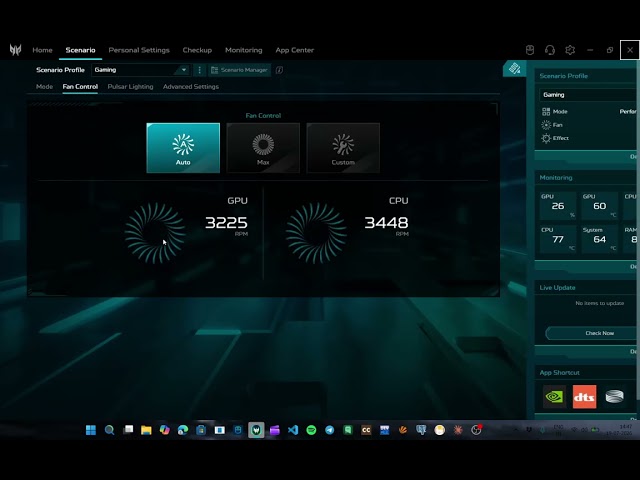Click GPU usage tile showing 26

(x=558, y=206)
